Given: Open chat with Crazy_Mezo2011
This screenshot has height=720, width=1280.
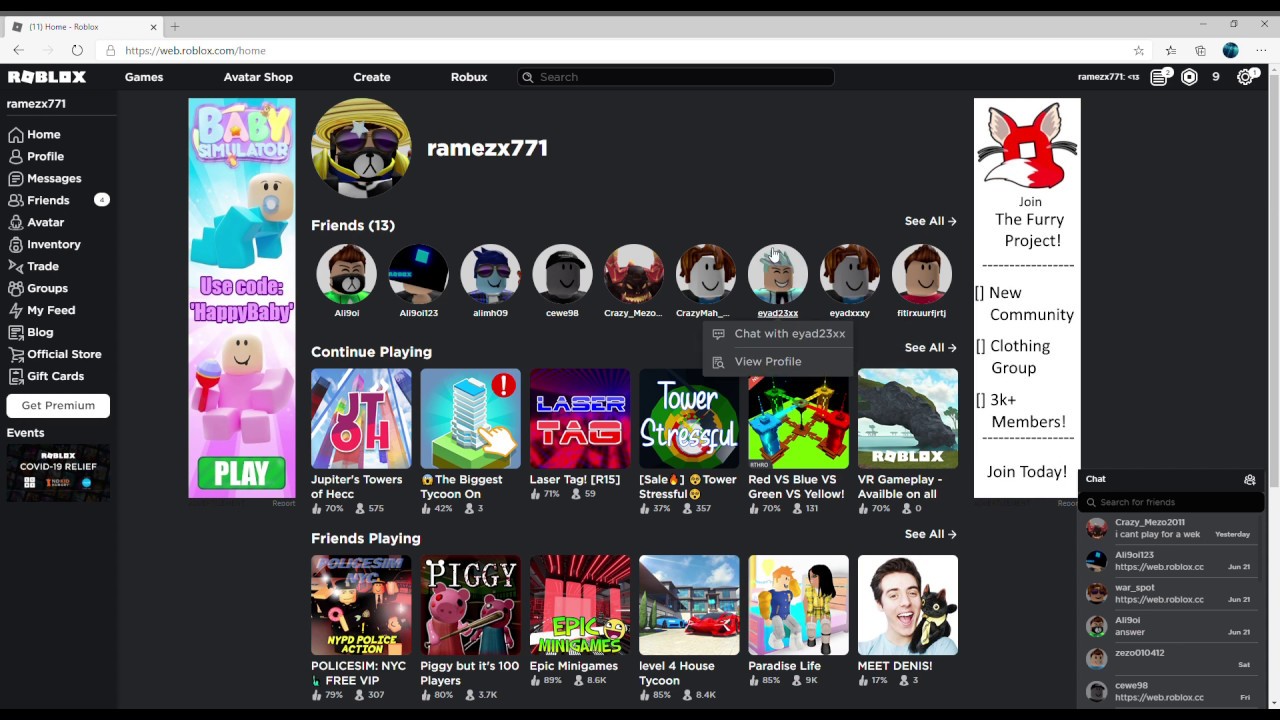Looking at the screenshot, I should coord(1170,528).
